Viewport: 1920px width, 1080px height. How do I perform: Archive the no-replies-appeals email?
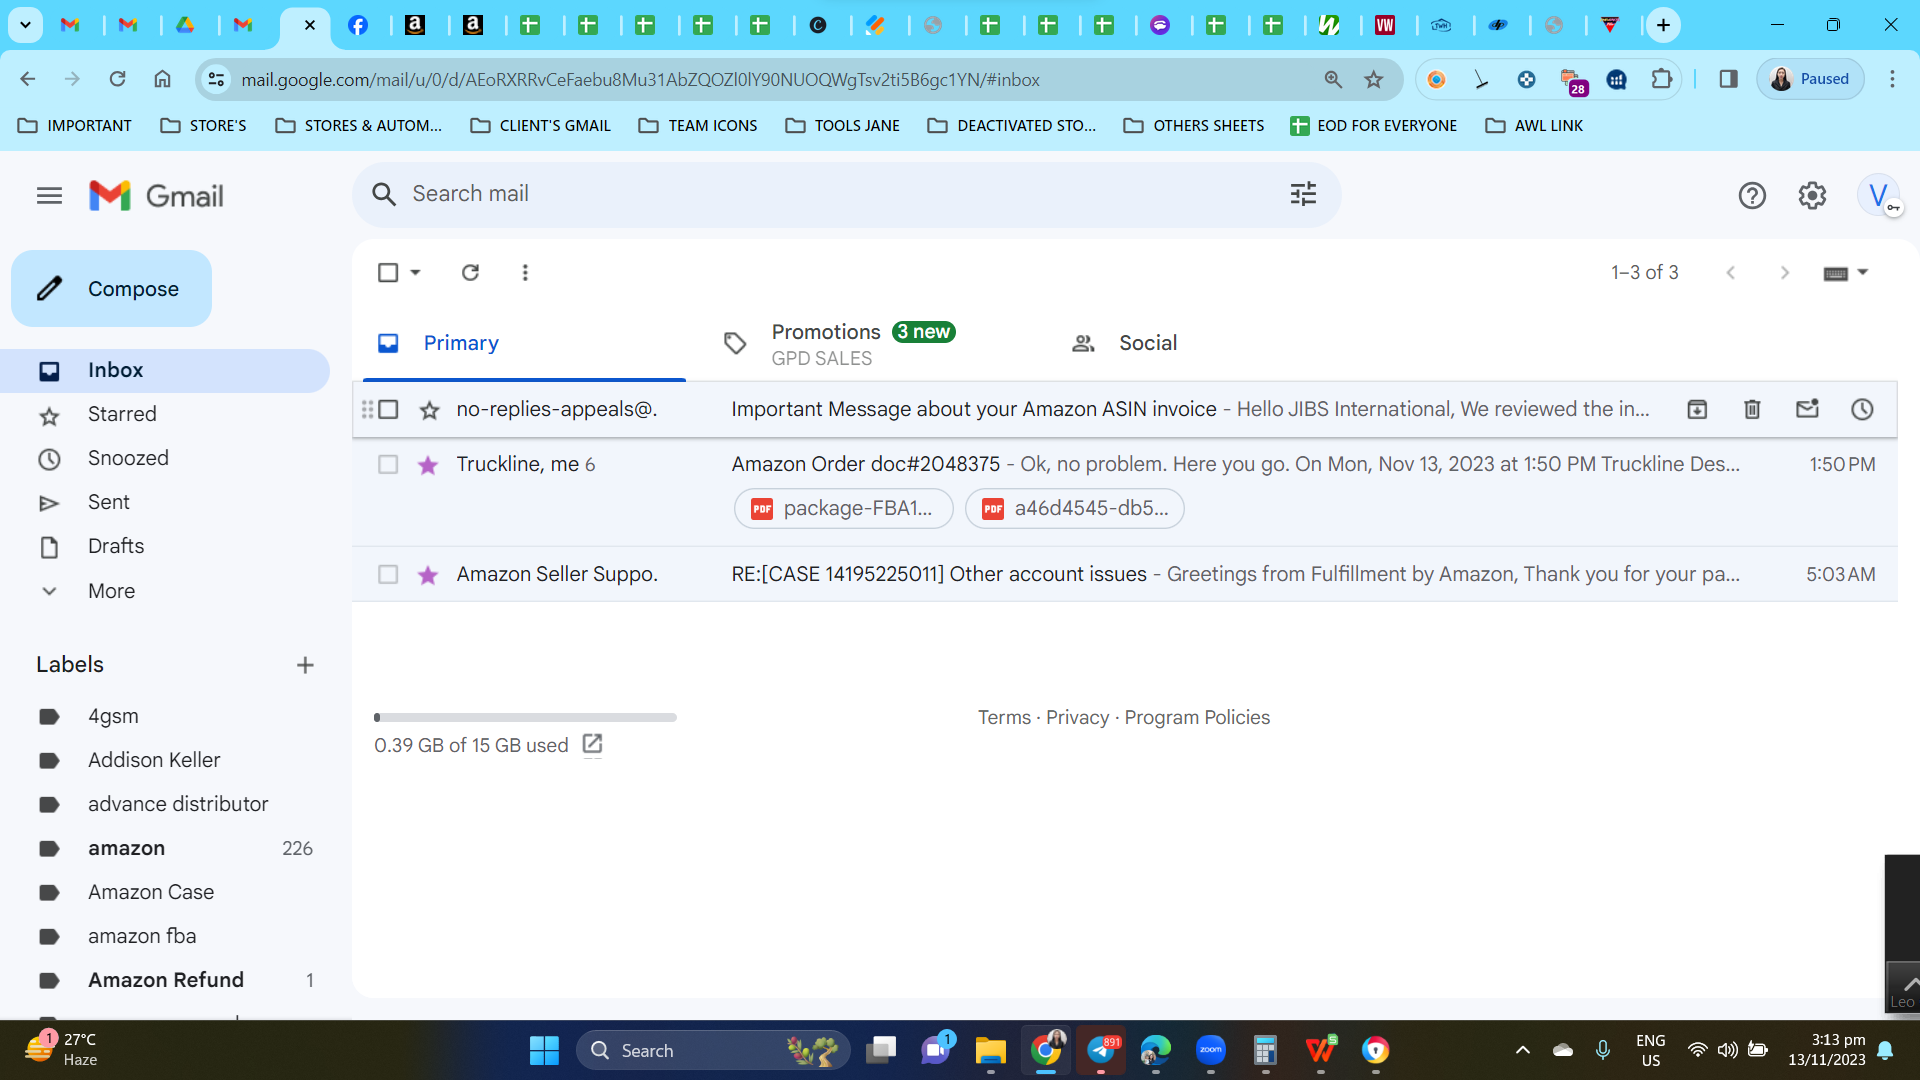[1697, 409]
